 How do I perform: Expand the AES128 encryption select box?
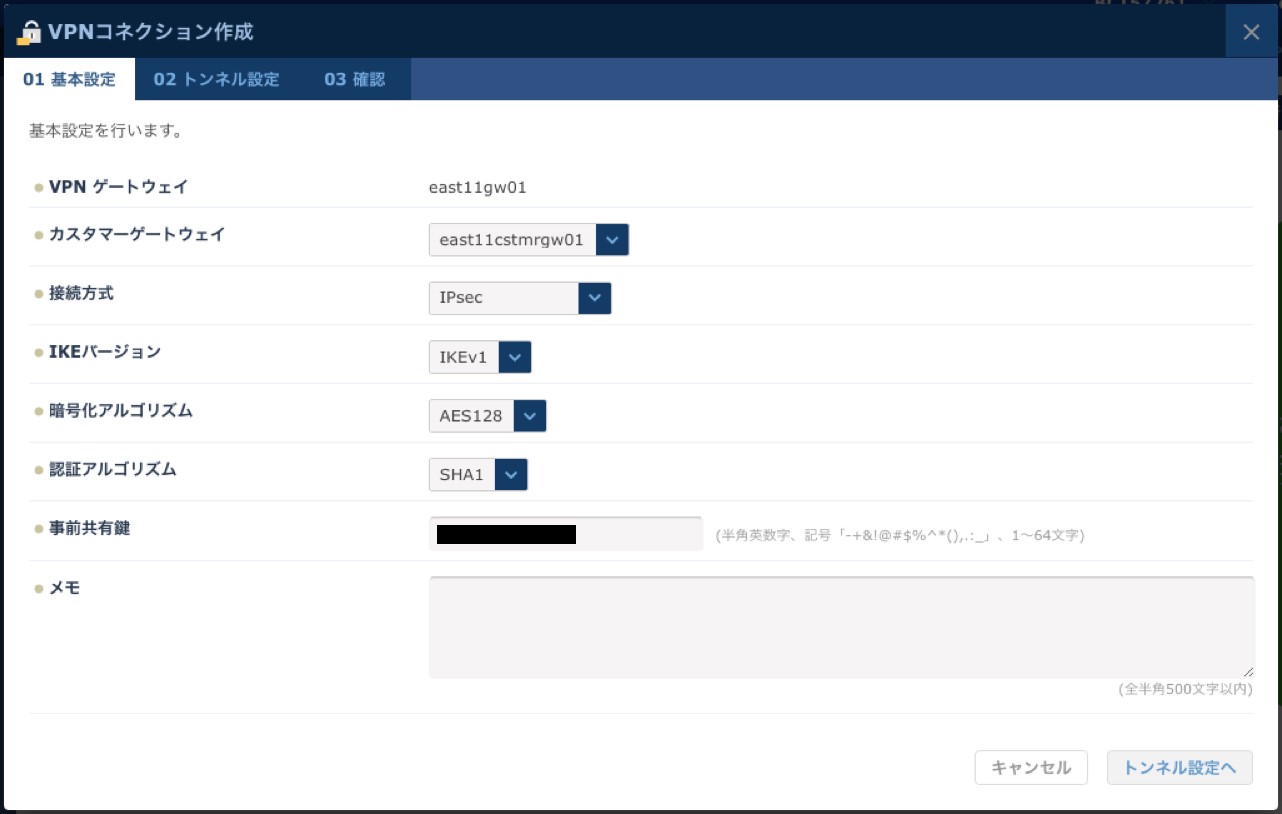471,416
